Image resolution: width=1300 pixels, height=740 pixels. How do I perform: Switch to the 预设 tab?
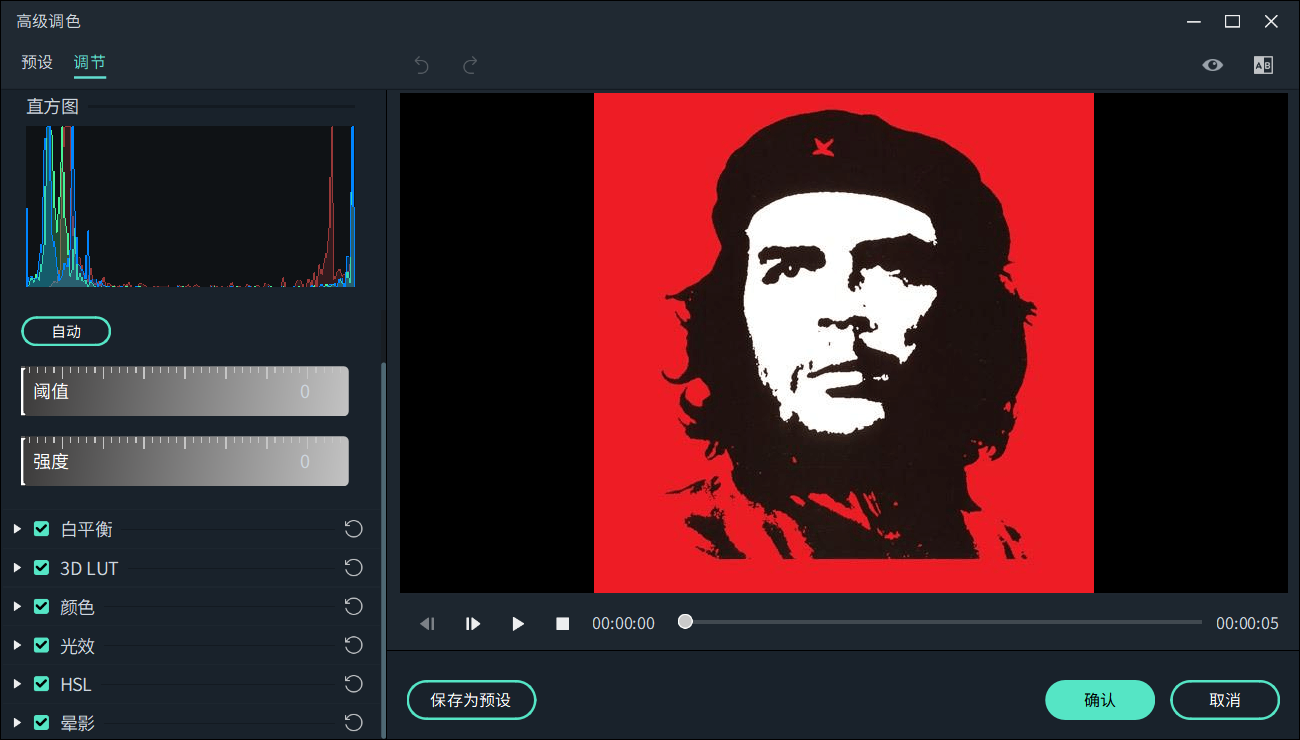pyautogui.click(x=37, y=62)
